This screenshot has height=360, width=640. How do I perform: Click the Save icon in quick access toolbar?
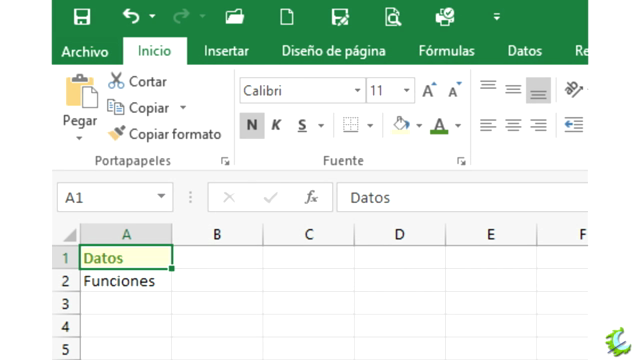tap(82, 17)
